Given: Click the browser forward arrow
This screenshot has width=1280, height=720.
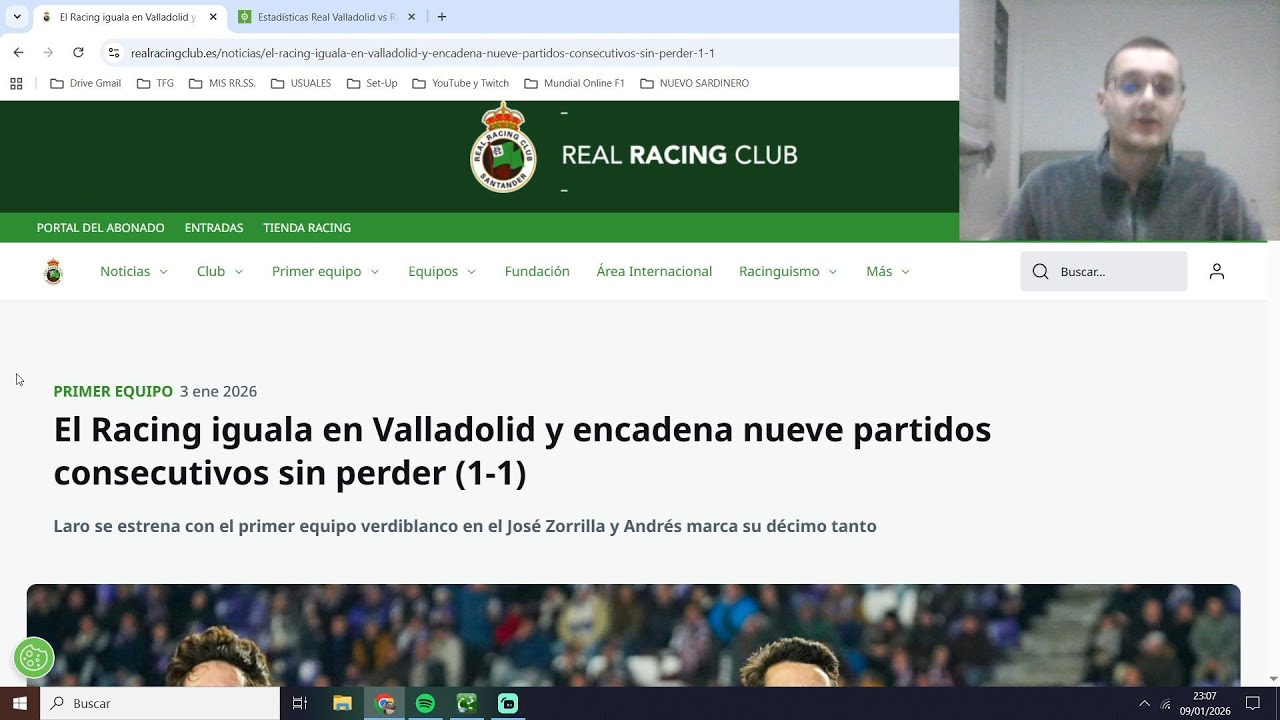Looking at the screenshot, I should pyautogui.click(x=48, y=52).
